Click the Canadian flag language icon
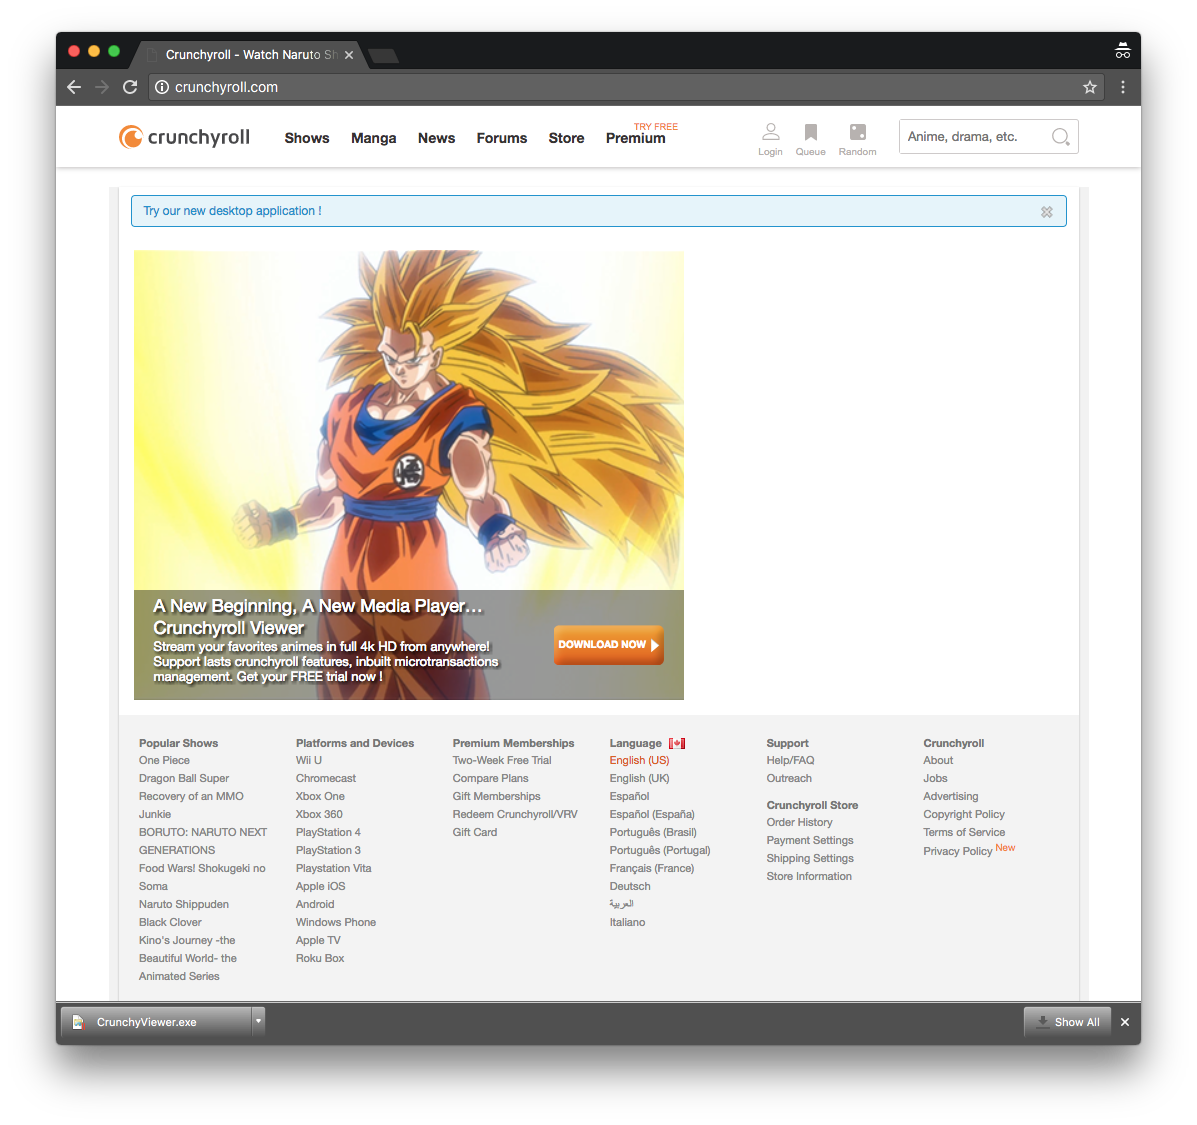This screenshot has width=1197, height=1125. coord(678,742)
